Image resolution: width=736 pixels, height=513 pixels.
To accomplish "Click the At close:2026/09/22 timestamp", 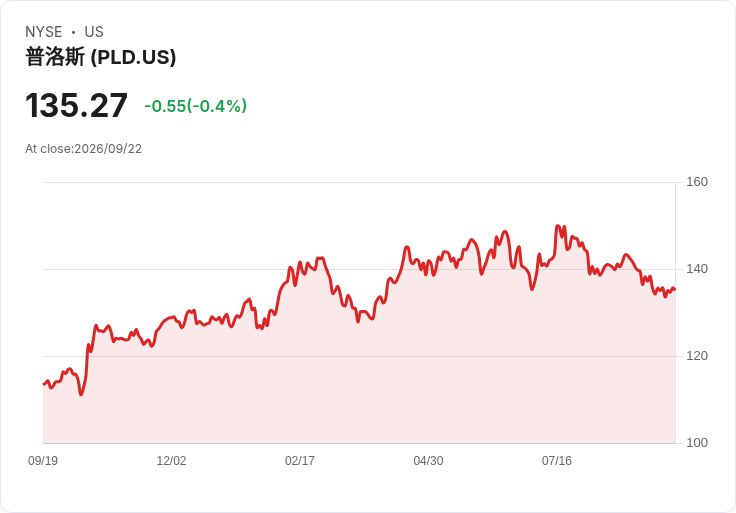I will click(84, 149).
